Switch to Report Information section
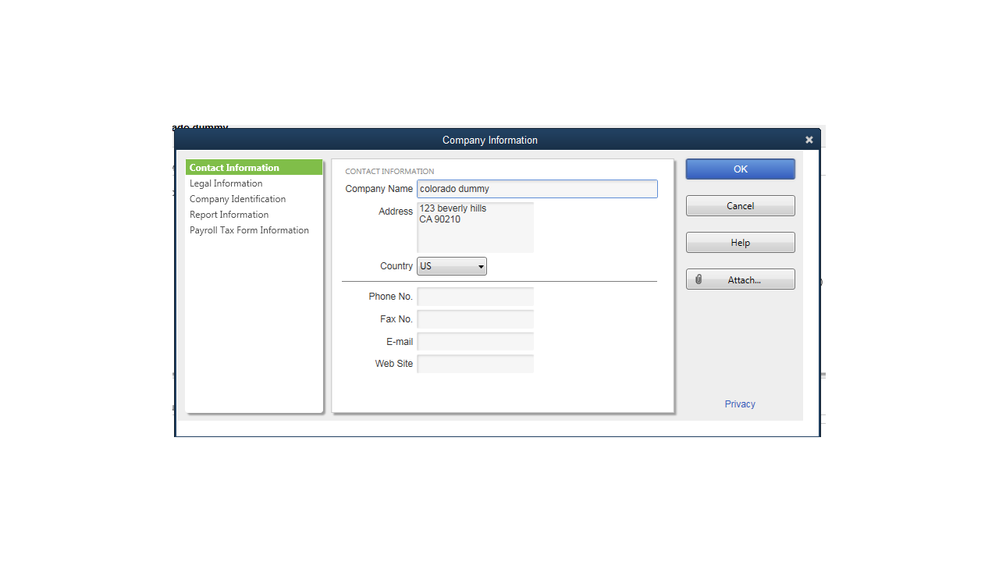 pos(229,215)
